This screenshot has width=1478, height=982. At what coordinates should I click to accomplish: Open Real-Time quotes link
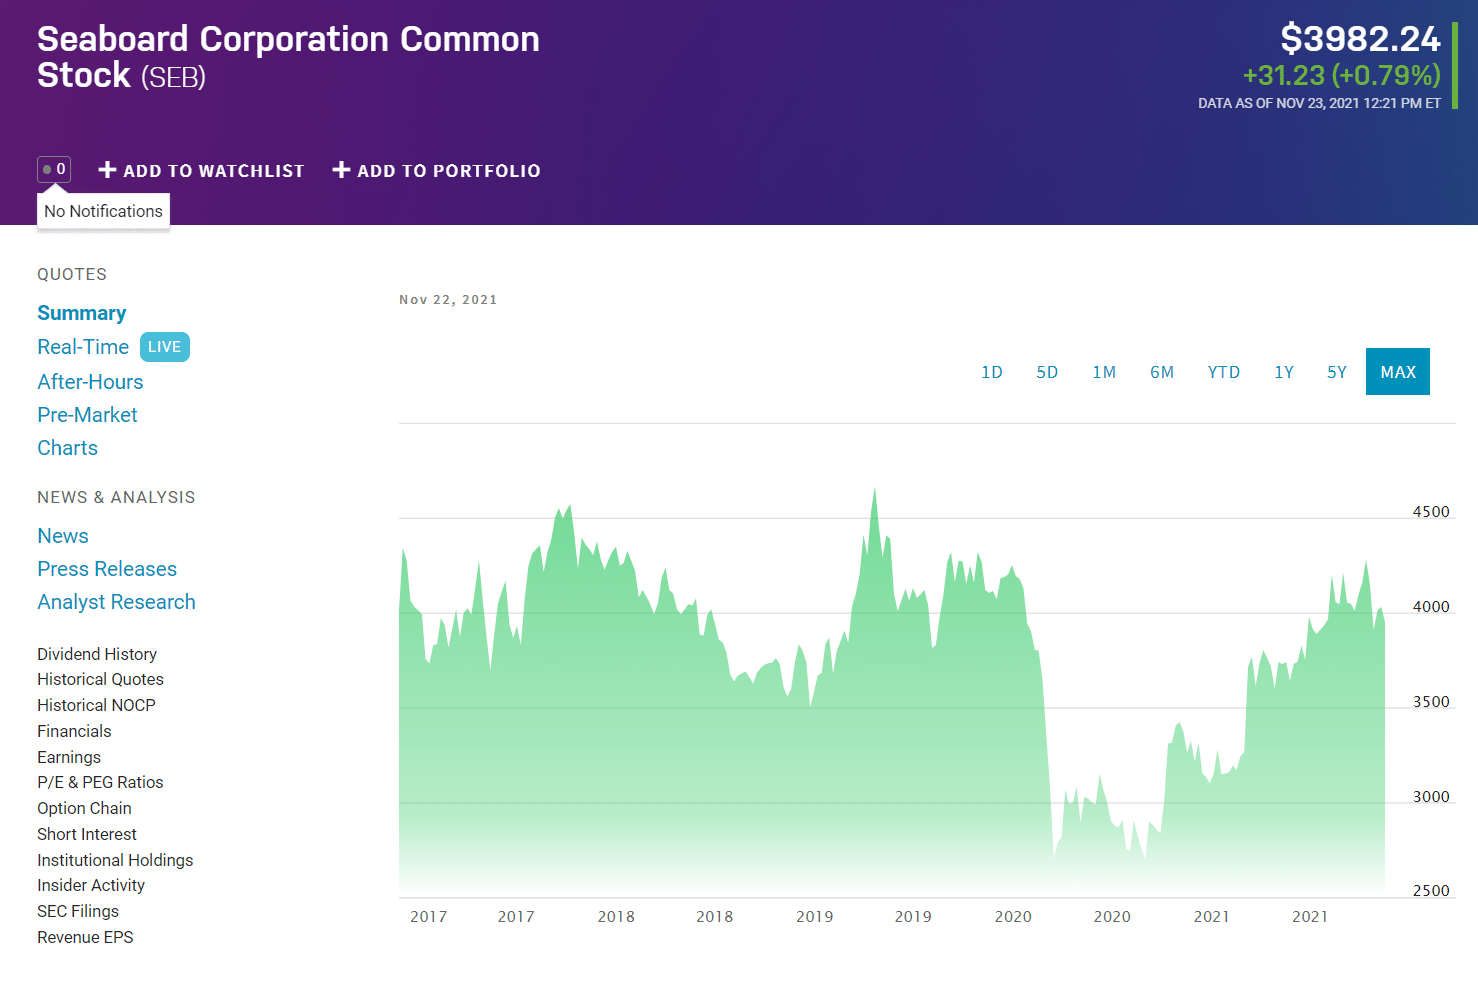point(83,347)
